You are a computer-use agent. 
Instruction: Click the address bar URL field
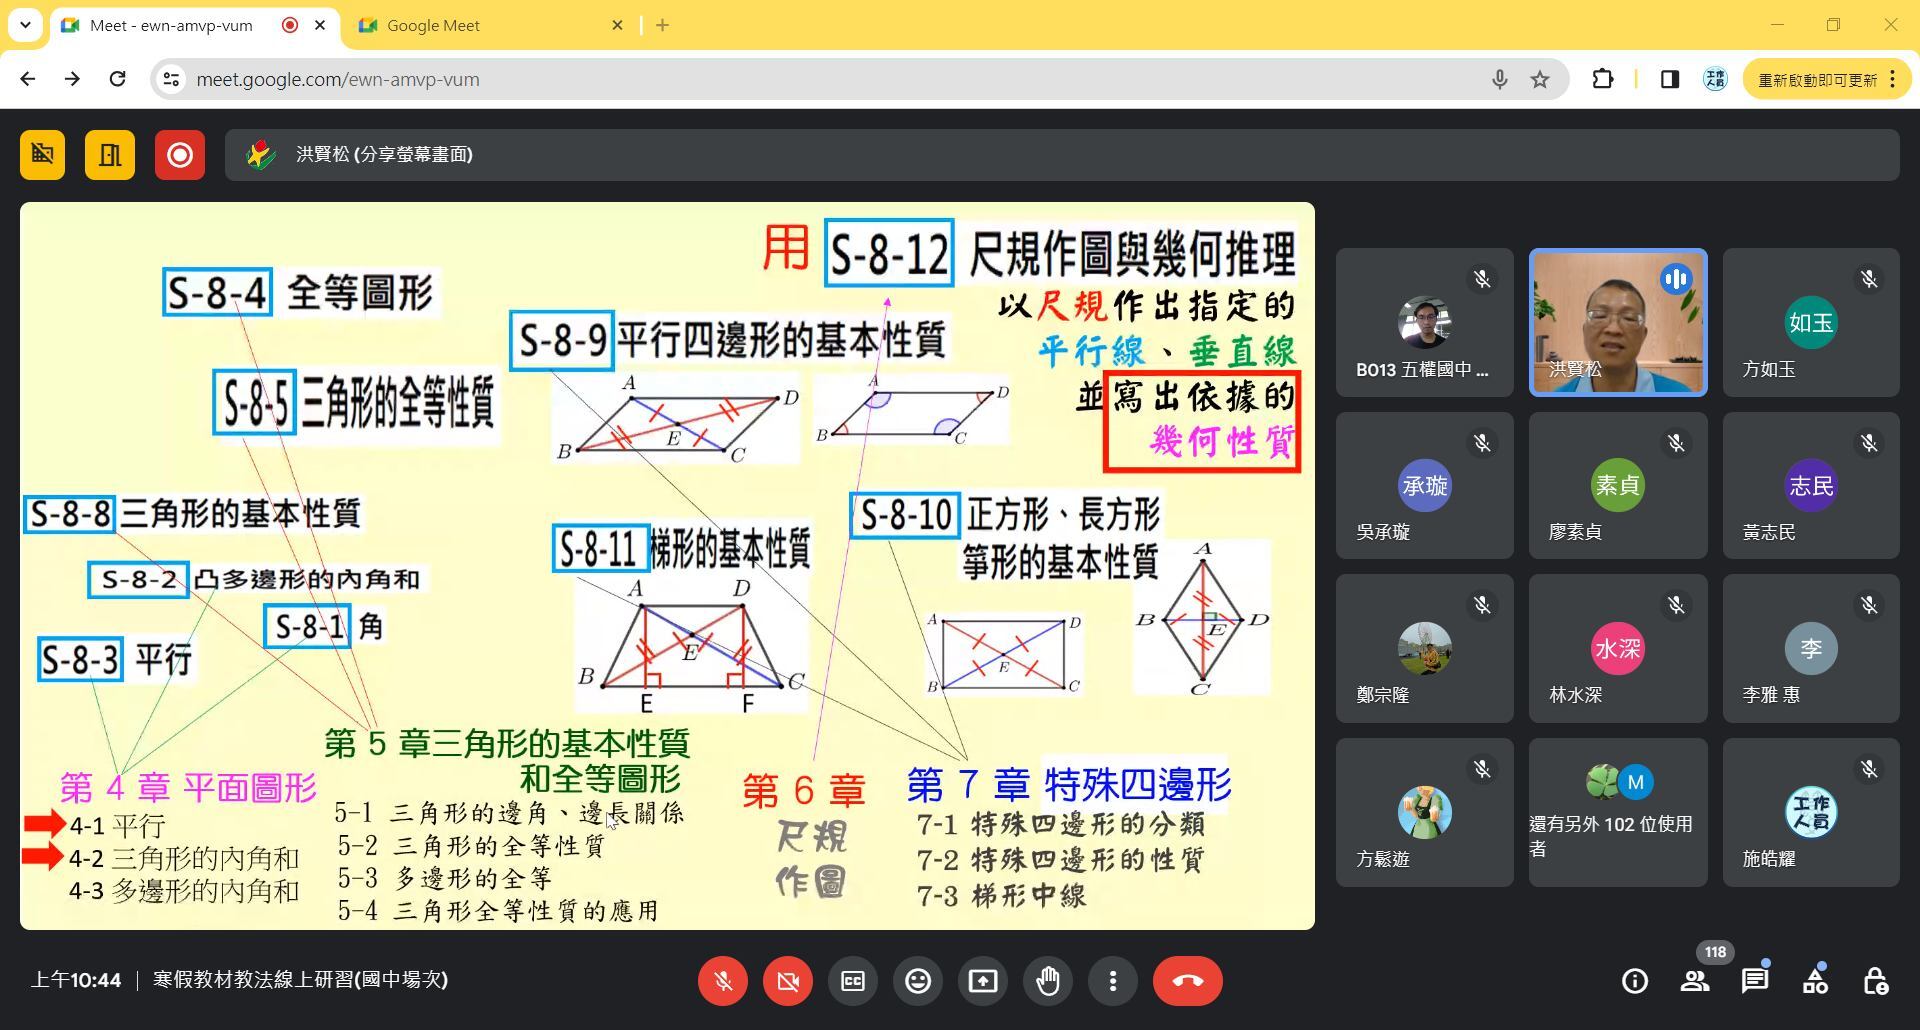pos(800,80)
